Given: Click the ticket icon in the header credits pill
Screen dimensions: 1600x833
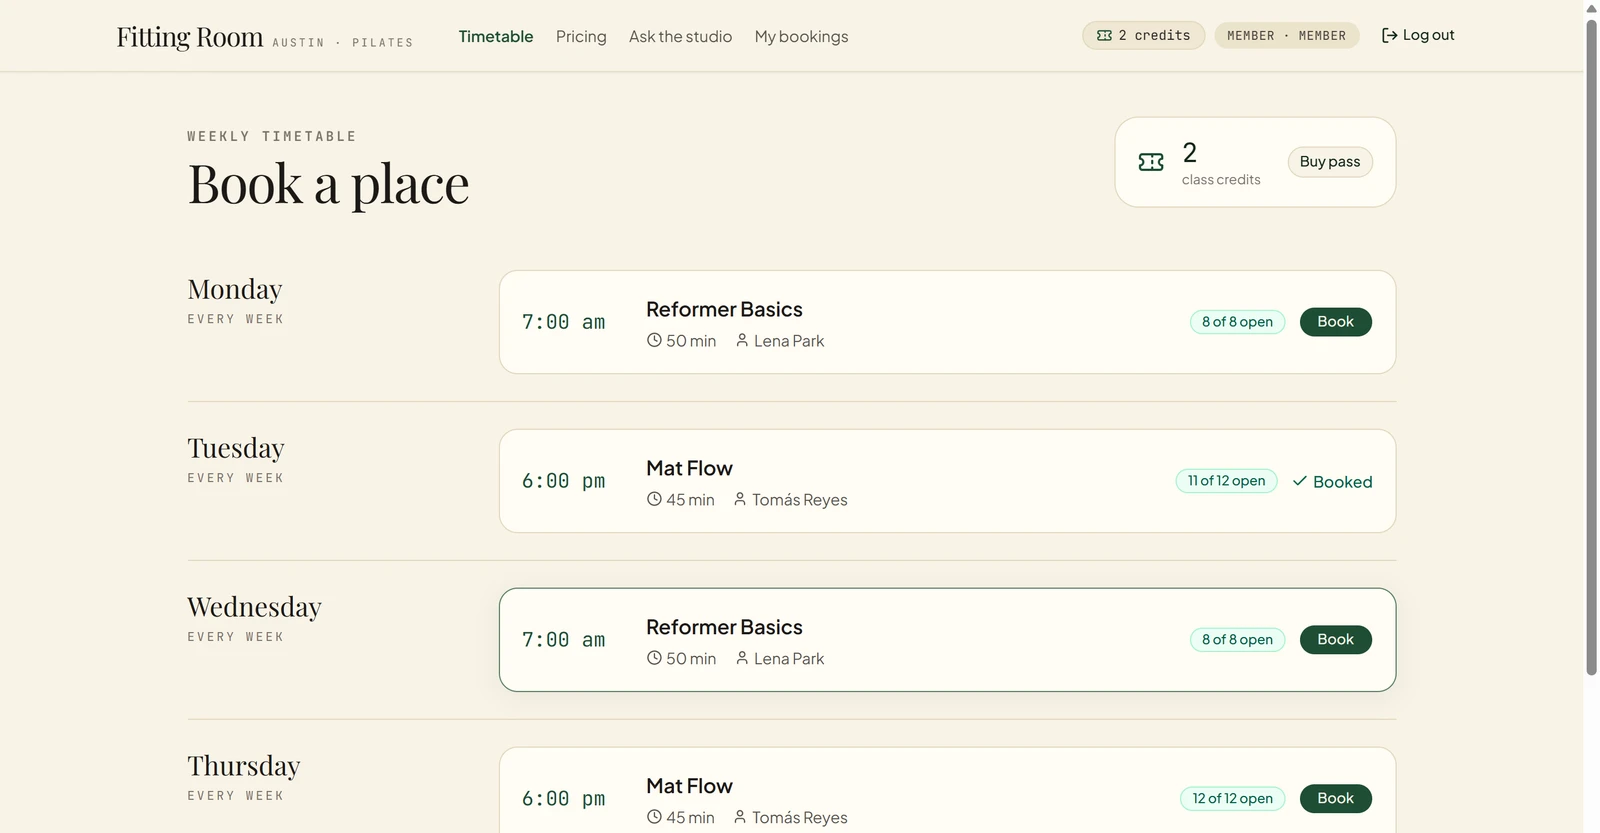Looking at the screenshot, I should pos(1104,36).
